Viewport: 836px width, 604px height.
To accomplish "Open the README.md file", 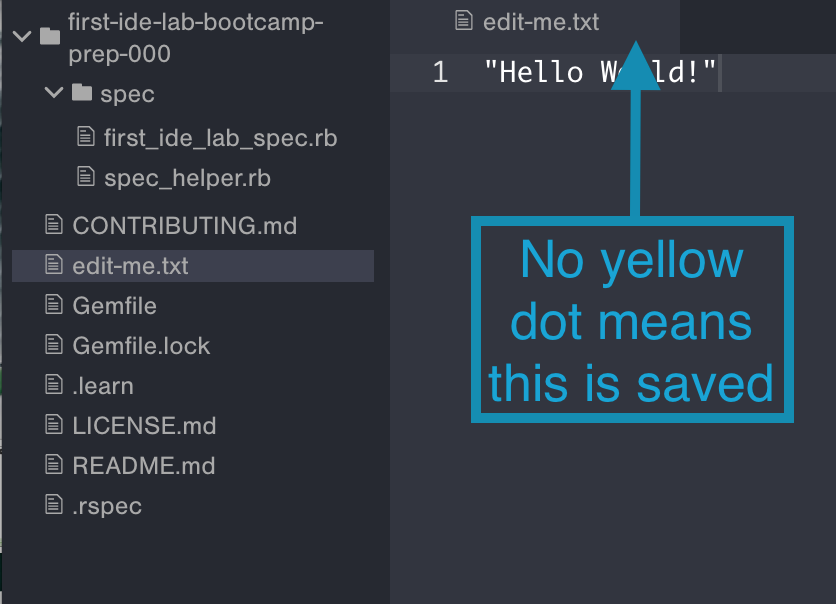I will (x=143, y=465).
